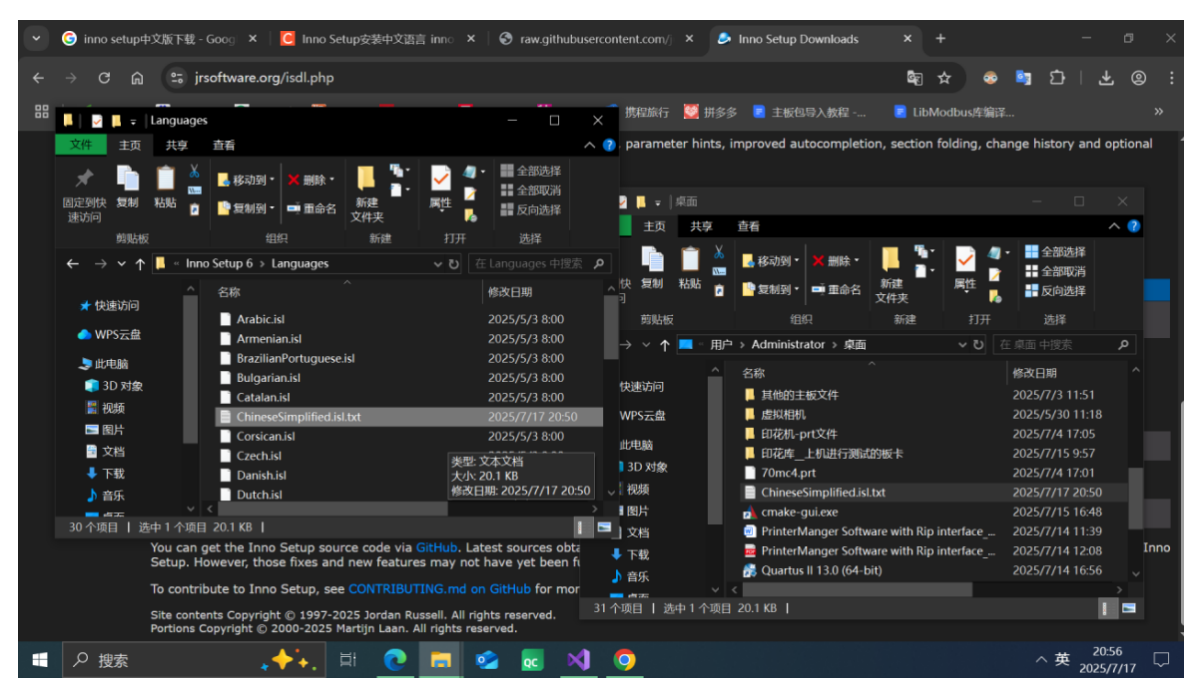
Task: Click the Up arrow in Languages window navigation
Action: click(140, 264)
